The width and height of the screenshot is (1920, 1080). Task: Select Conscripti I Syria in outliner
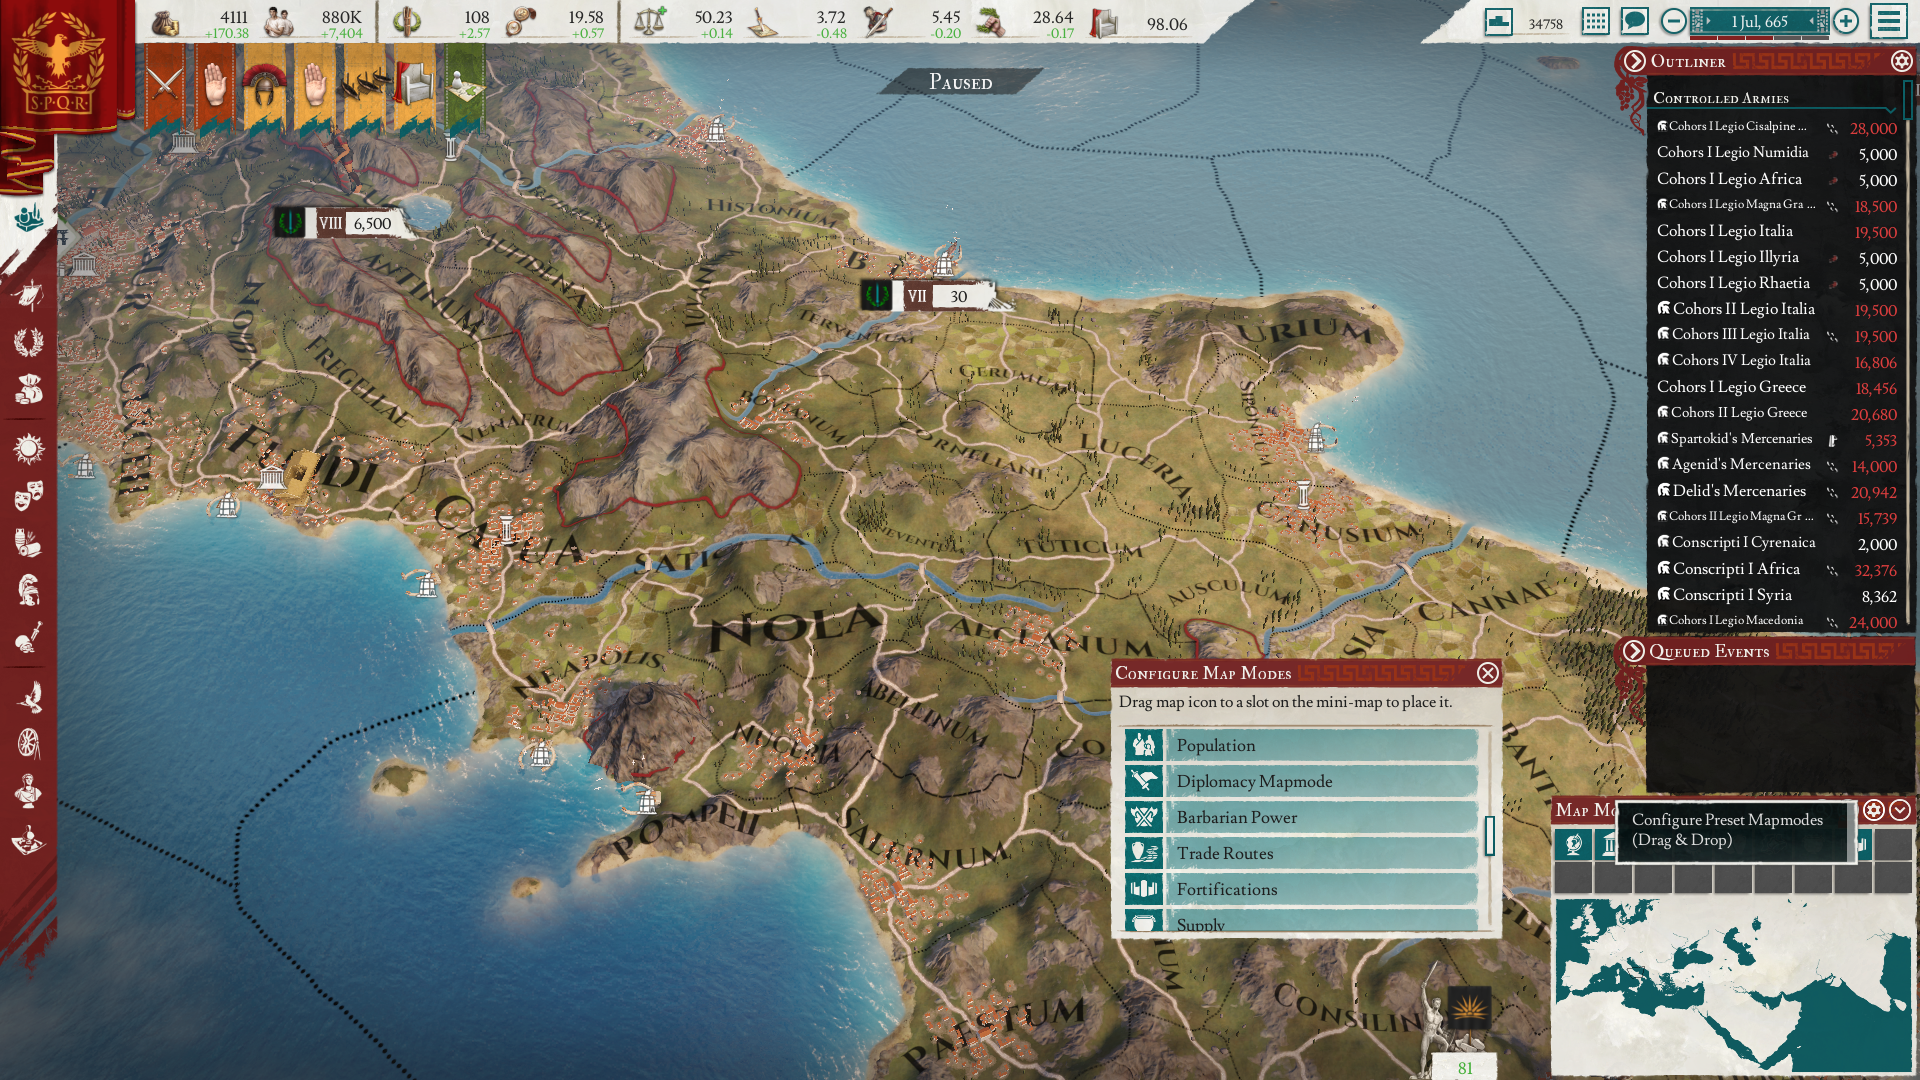pos(1776,595)
